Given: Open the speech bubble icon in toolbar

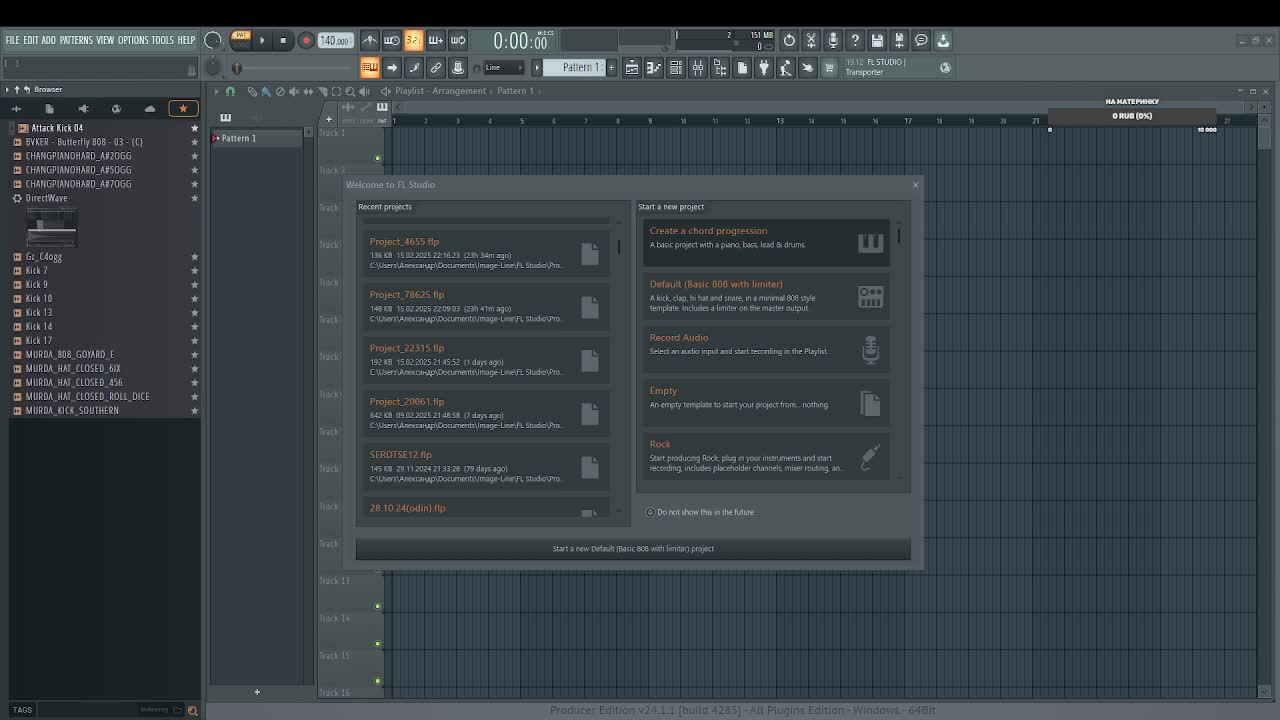Looking at the screenshot, I should [921, 40].
